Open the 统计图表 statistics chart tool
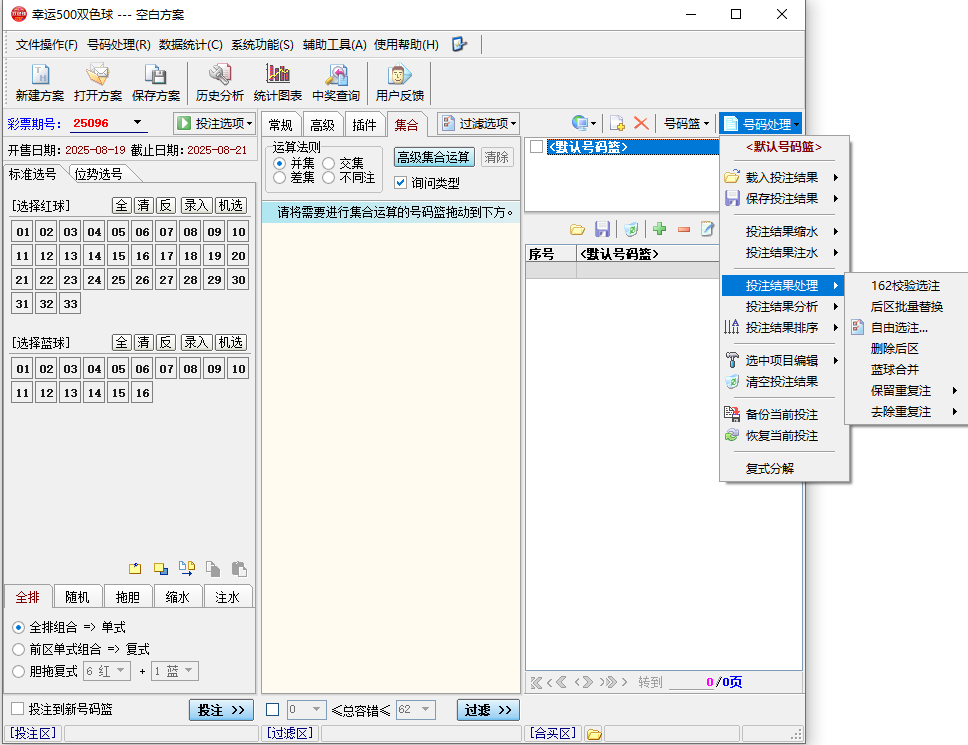The width and height of the screenshot is (968, 745). coord(277,83)
